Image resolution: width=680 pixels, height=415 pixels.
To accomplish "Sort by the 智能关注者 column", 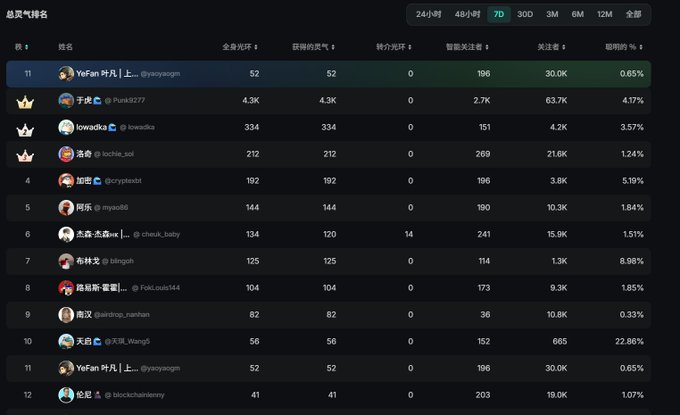I will 467,47.
